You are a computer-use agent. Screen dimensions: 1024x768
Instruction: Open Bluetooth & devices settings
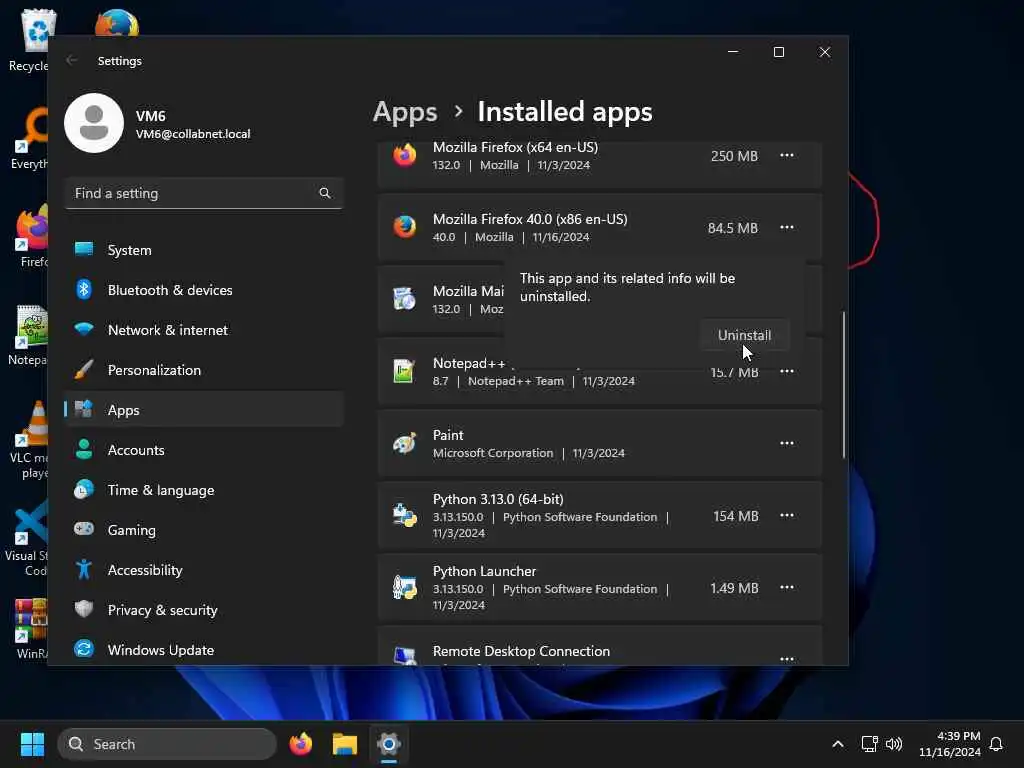[x=204, y=290]
